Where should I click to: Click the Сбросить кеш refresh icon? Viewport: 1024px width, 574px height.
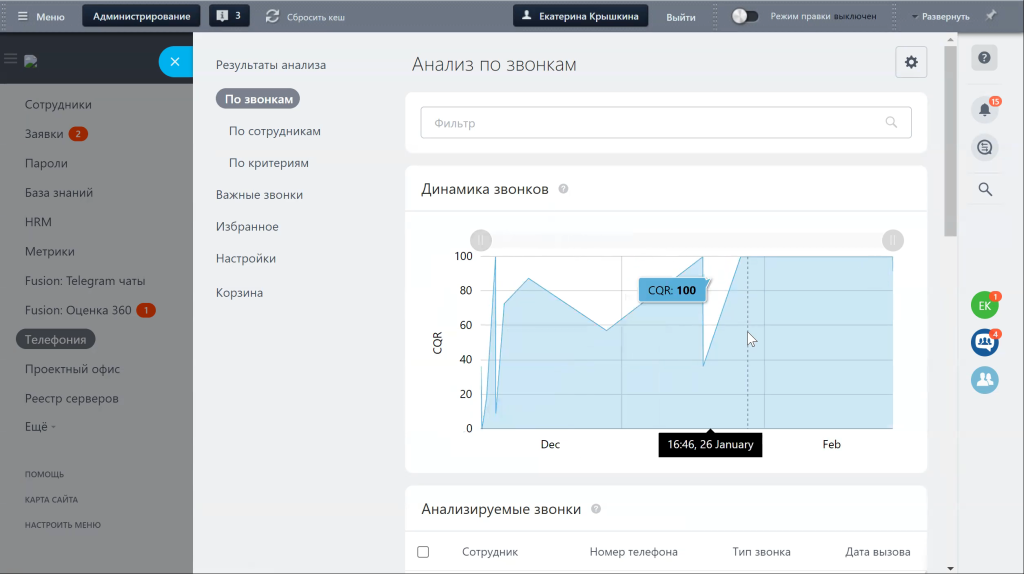click(x=272, y=16)
